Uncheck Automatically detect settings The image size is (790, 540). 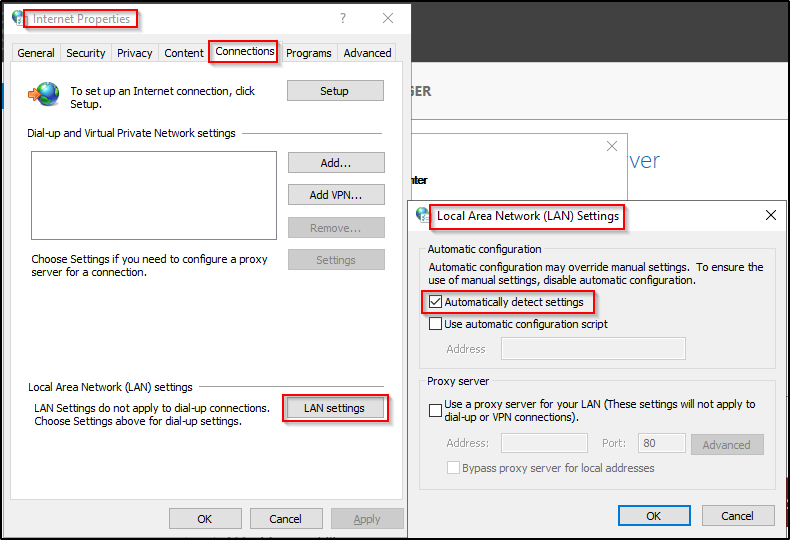point(435,302)
